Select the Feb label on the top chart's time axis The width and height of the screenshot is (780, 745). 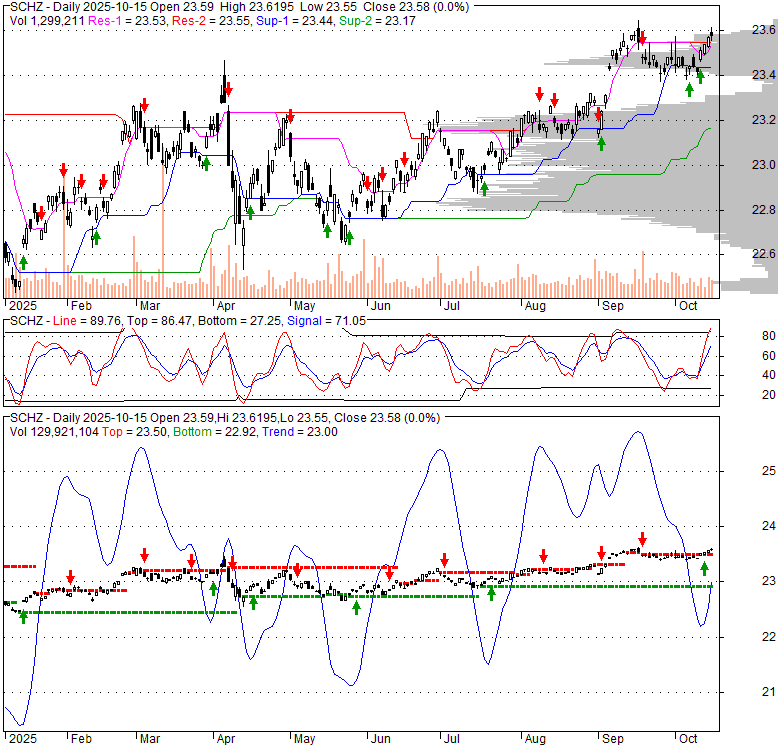tap(81, 306)
